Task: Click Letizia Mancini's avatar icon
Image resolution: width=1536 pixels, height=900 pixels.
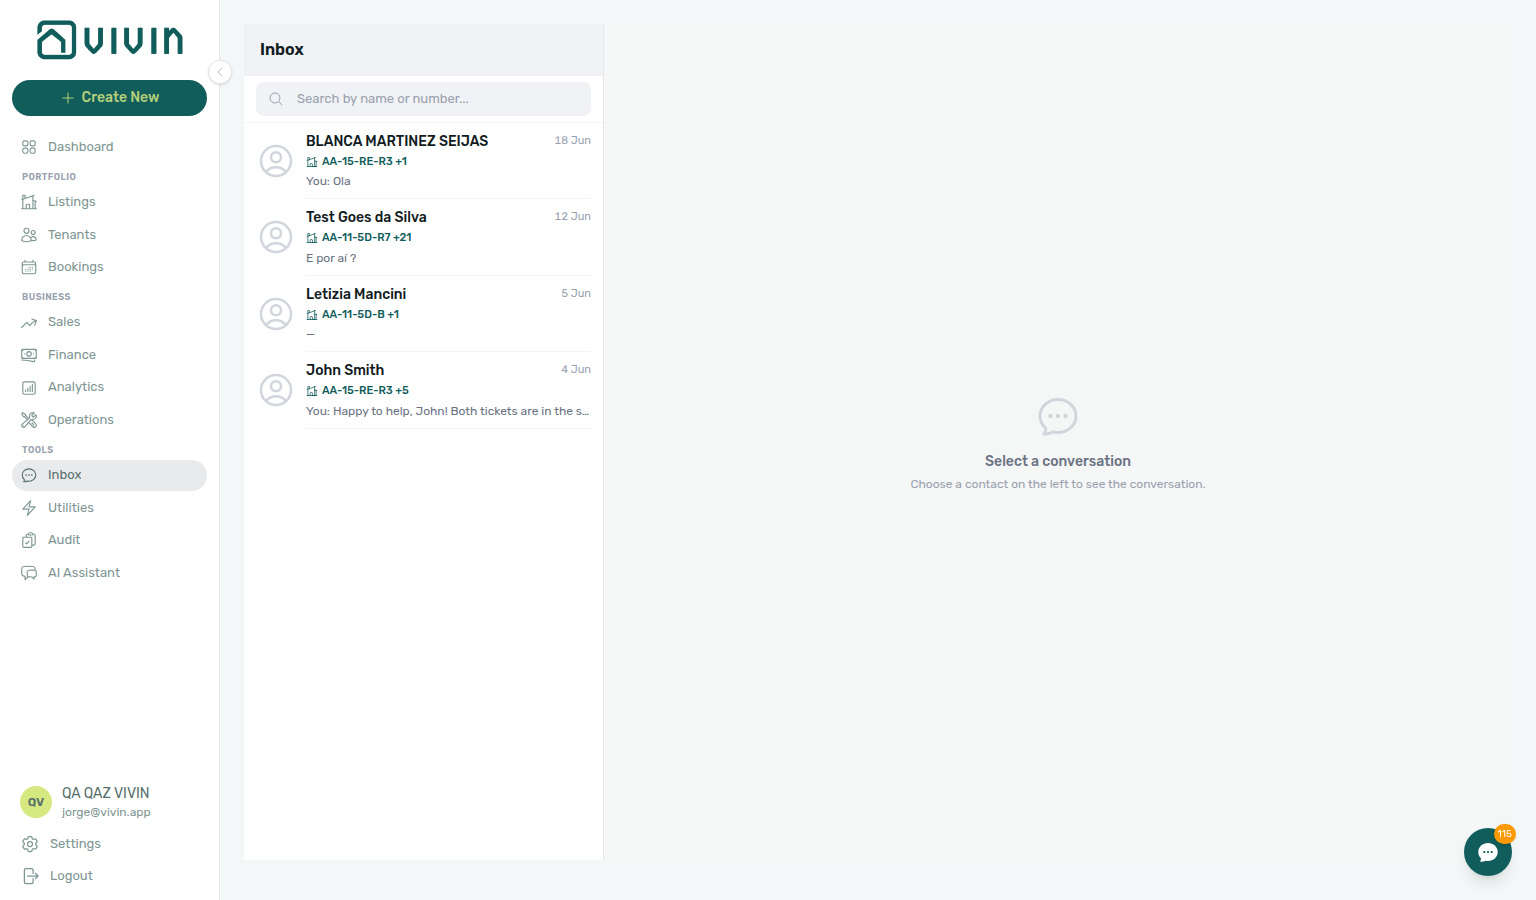Action: tap(276, 314)
